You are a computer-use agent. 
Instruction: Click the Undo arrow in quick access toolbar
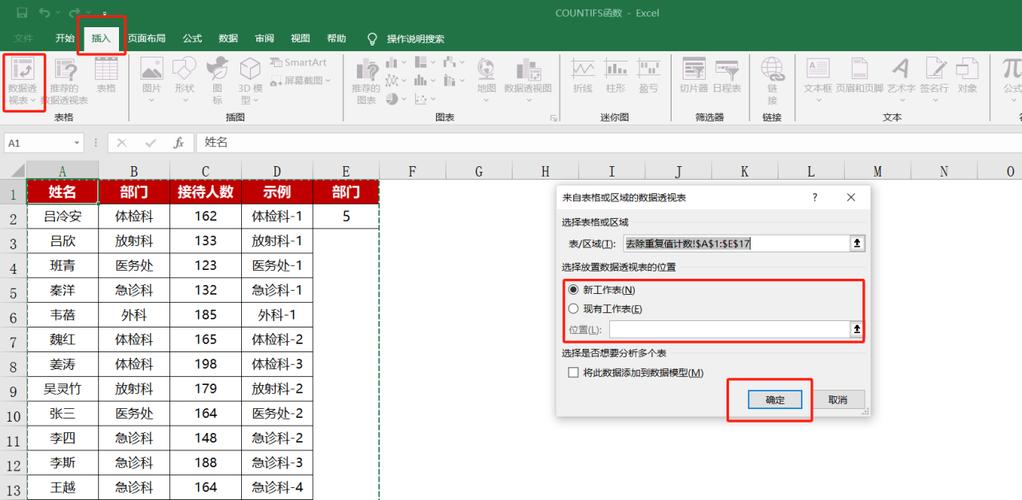(x=44, y=12)
